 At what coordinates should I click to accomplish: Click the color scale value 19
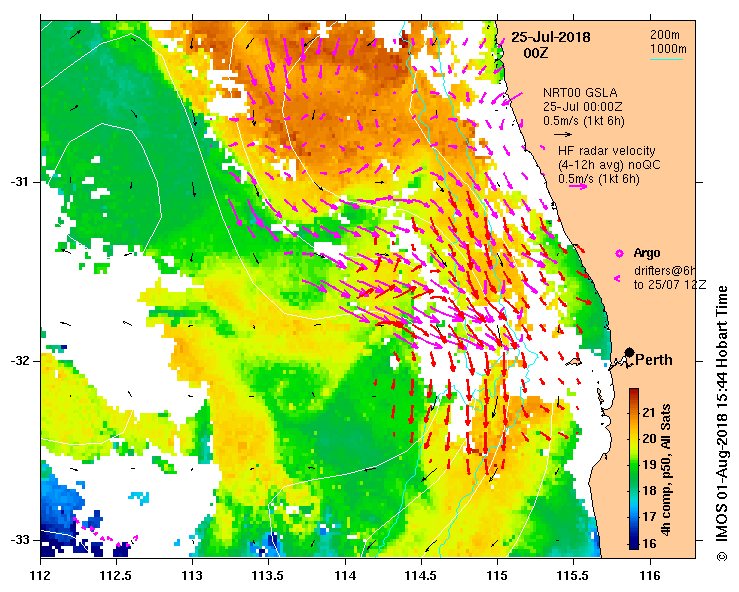coord(649,465)
